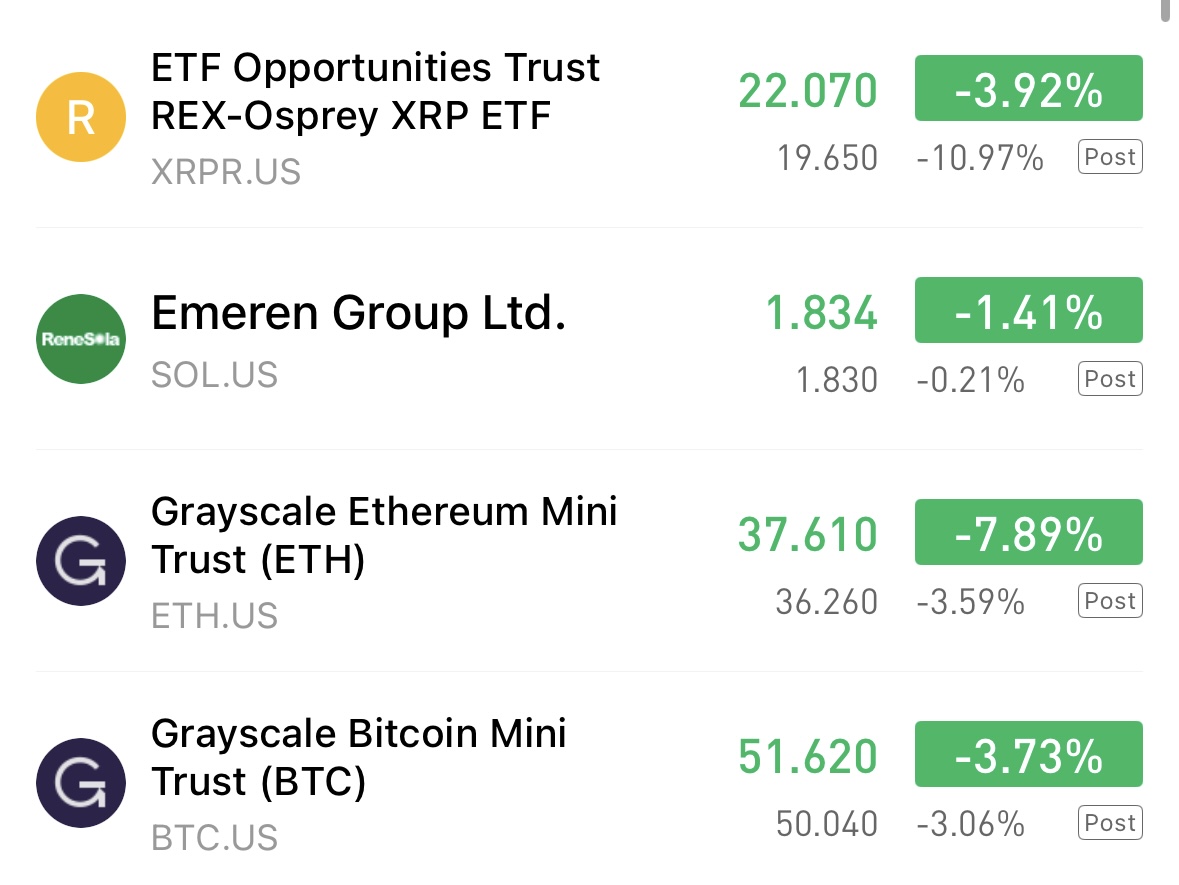Toggle the -1.41% change display badge
Viewport: 1179px width, 885px height.
tap(1028, 313)
